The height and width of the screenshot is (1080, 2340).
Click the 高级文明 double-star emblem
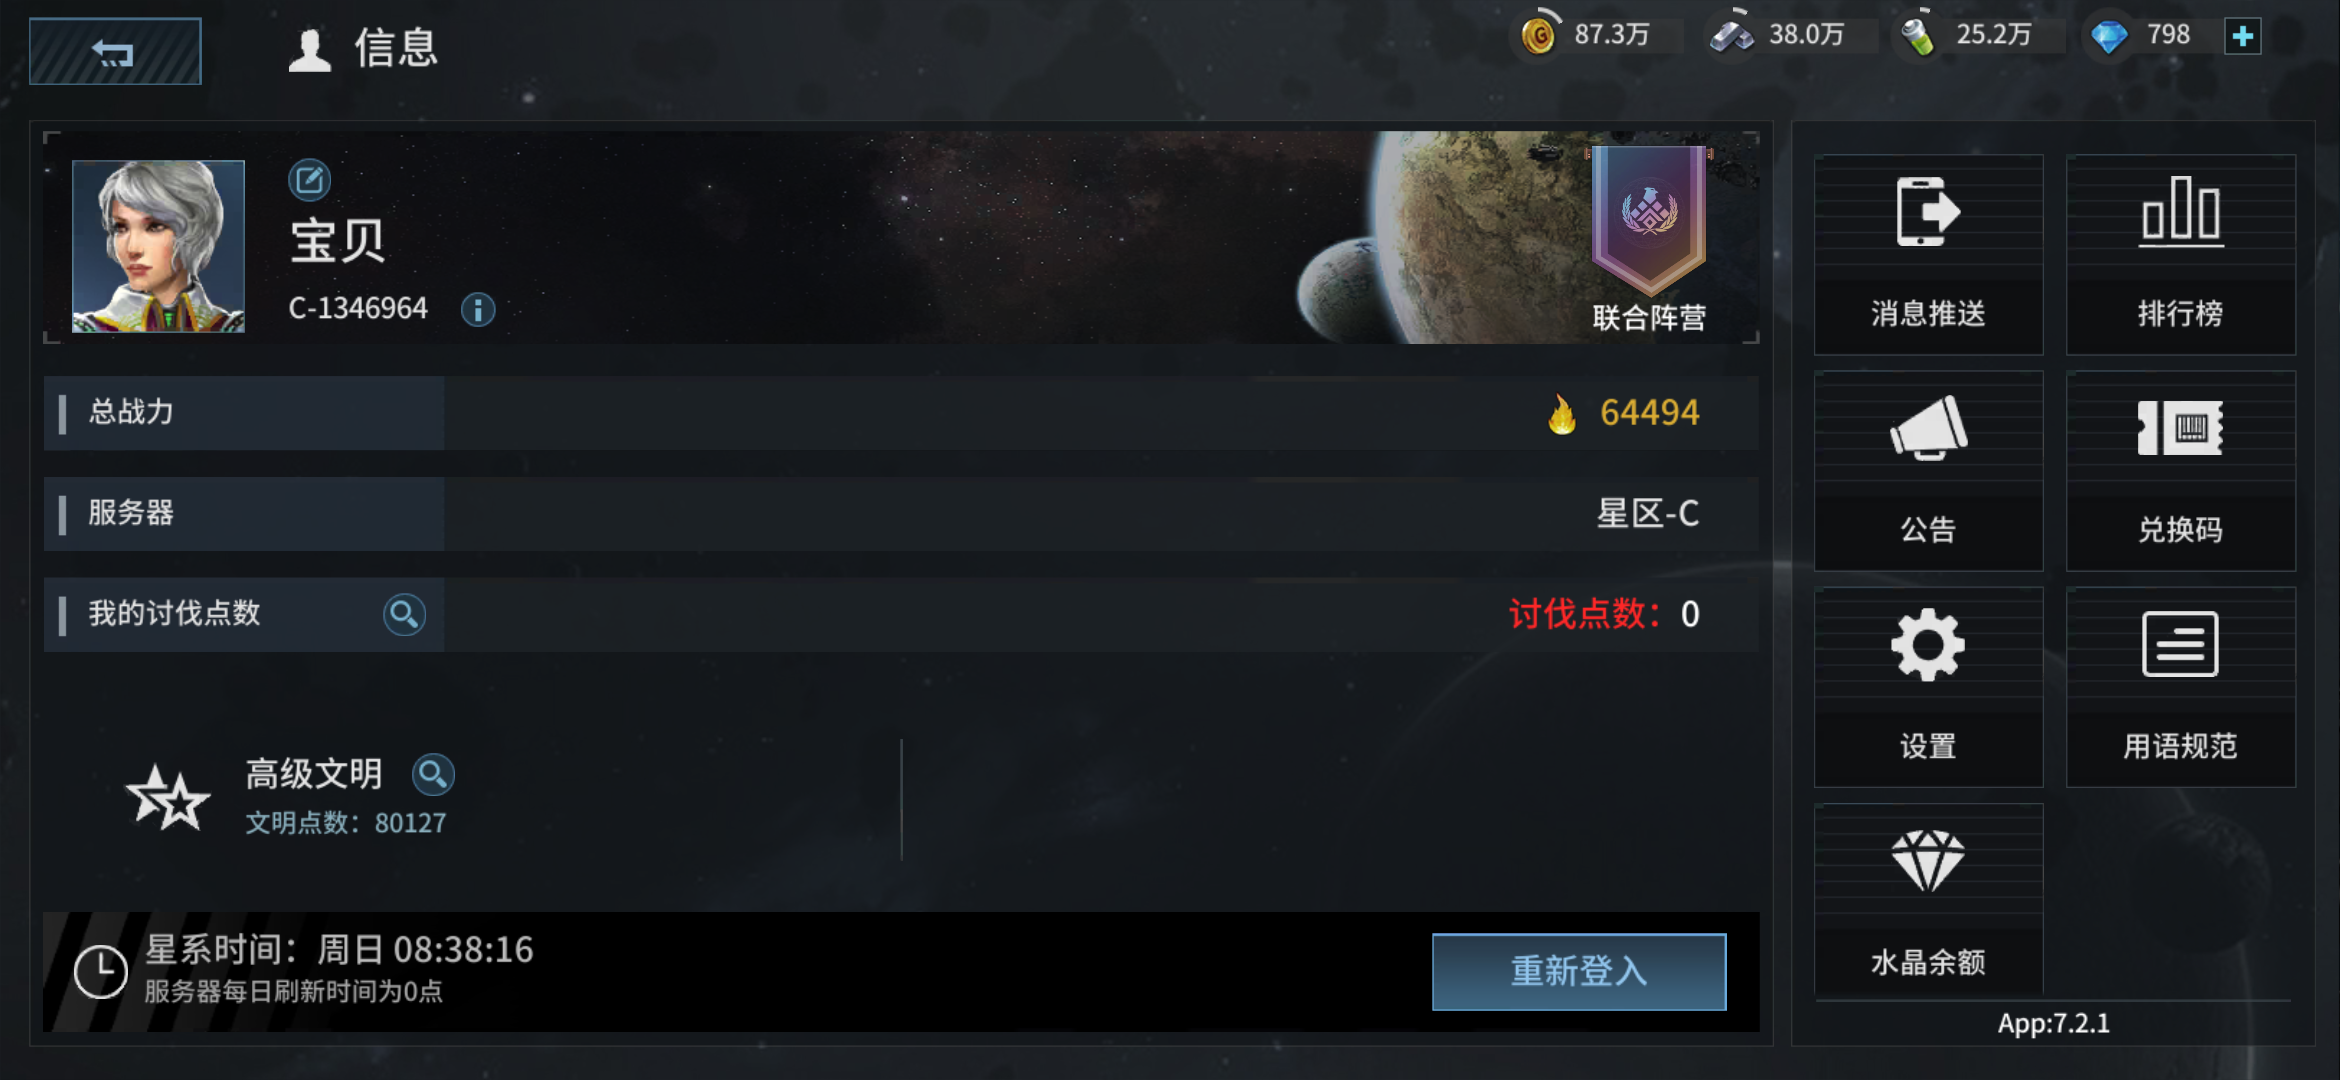pyautogui.click(x=168, y=798)
